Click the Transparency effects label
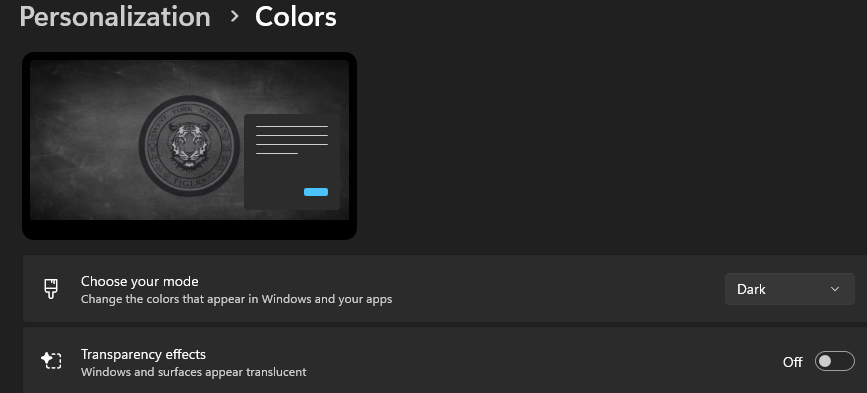This screenshot has height=393, width=867. point(143,354)
